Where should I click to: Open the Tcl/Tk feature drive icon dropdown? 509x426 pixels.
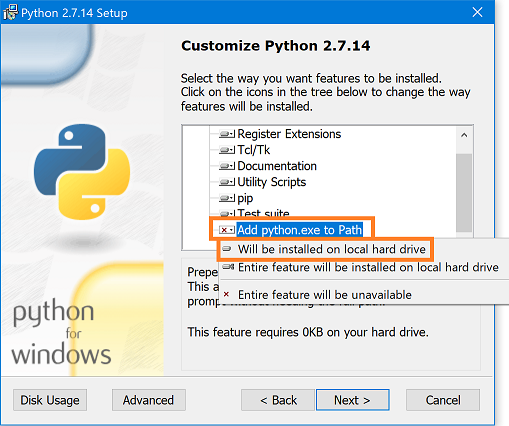(x=227, y=150)
